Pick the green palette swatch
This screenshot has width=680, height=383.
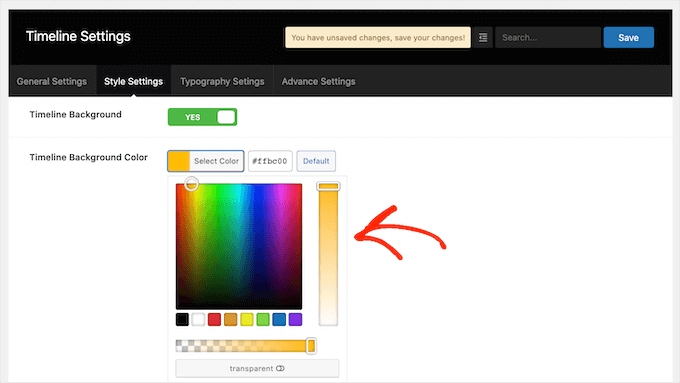point(263,320)
